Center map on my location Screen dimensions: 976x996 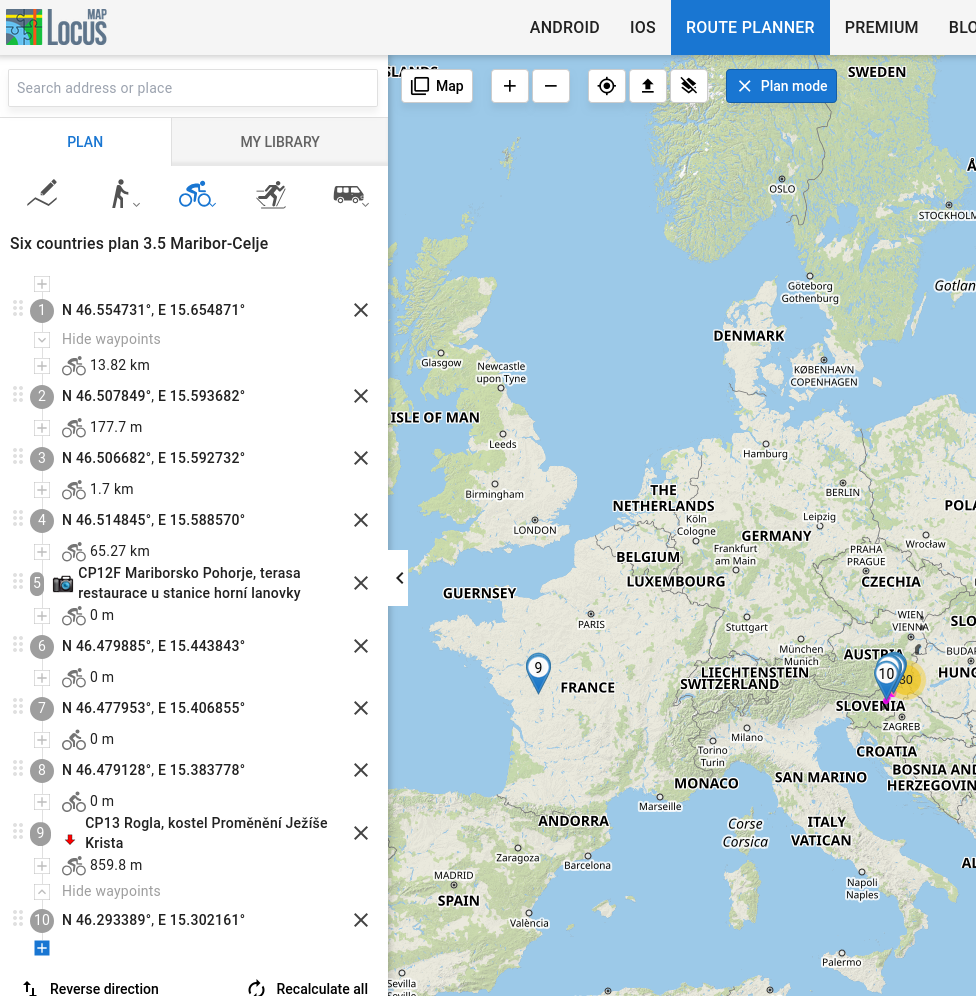[606, 86]
